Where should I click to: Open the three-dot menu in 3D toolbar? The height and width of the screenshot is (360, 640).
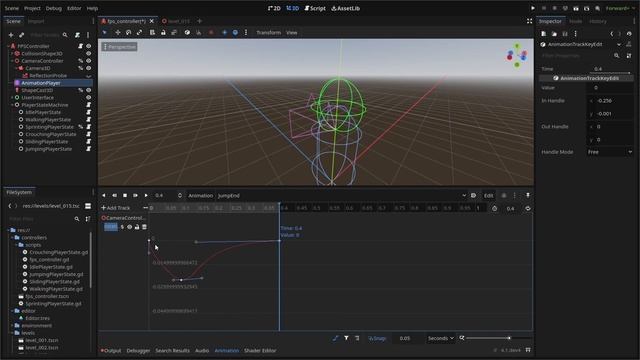click(x=246, y=32)
